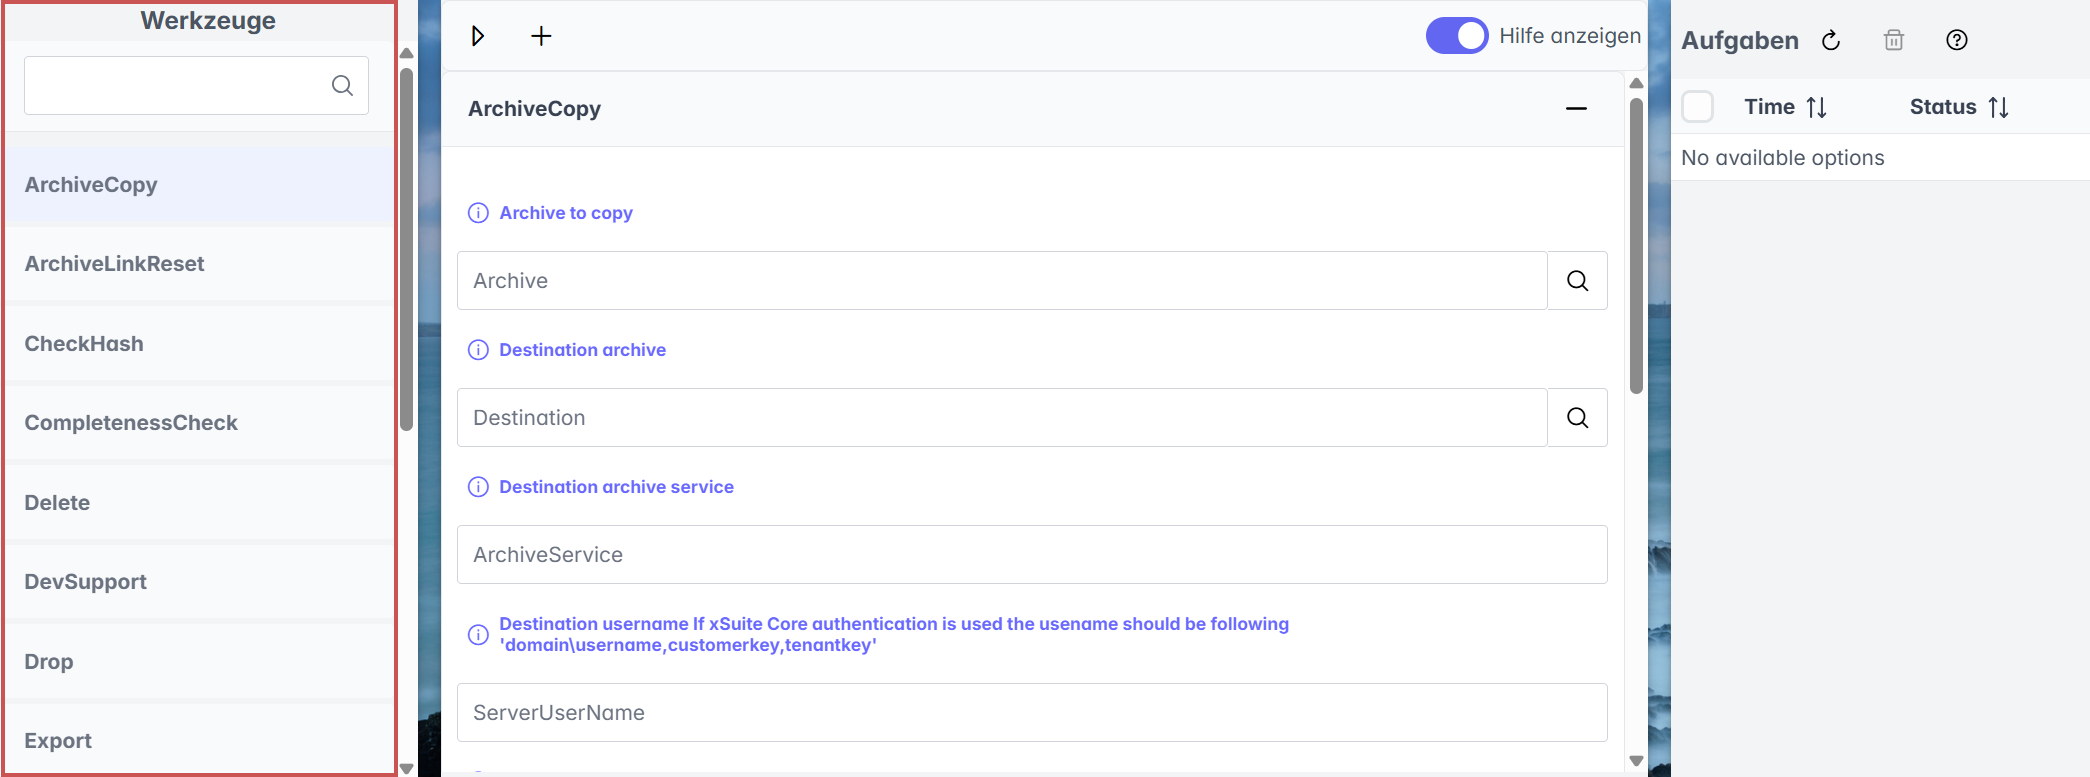The width and height of the screenshot is (2090, 777).
Task: Collapse the ArchiveCopy section with minus icon
Action: [1576, 109]
